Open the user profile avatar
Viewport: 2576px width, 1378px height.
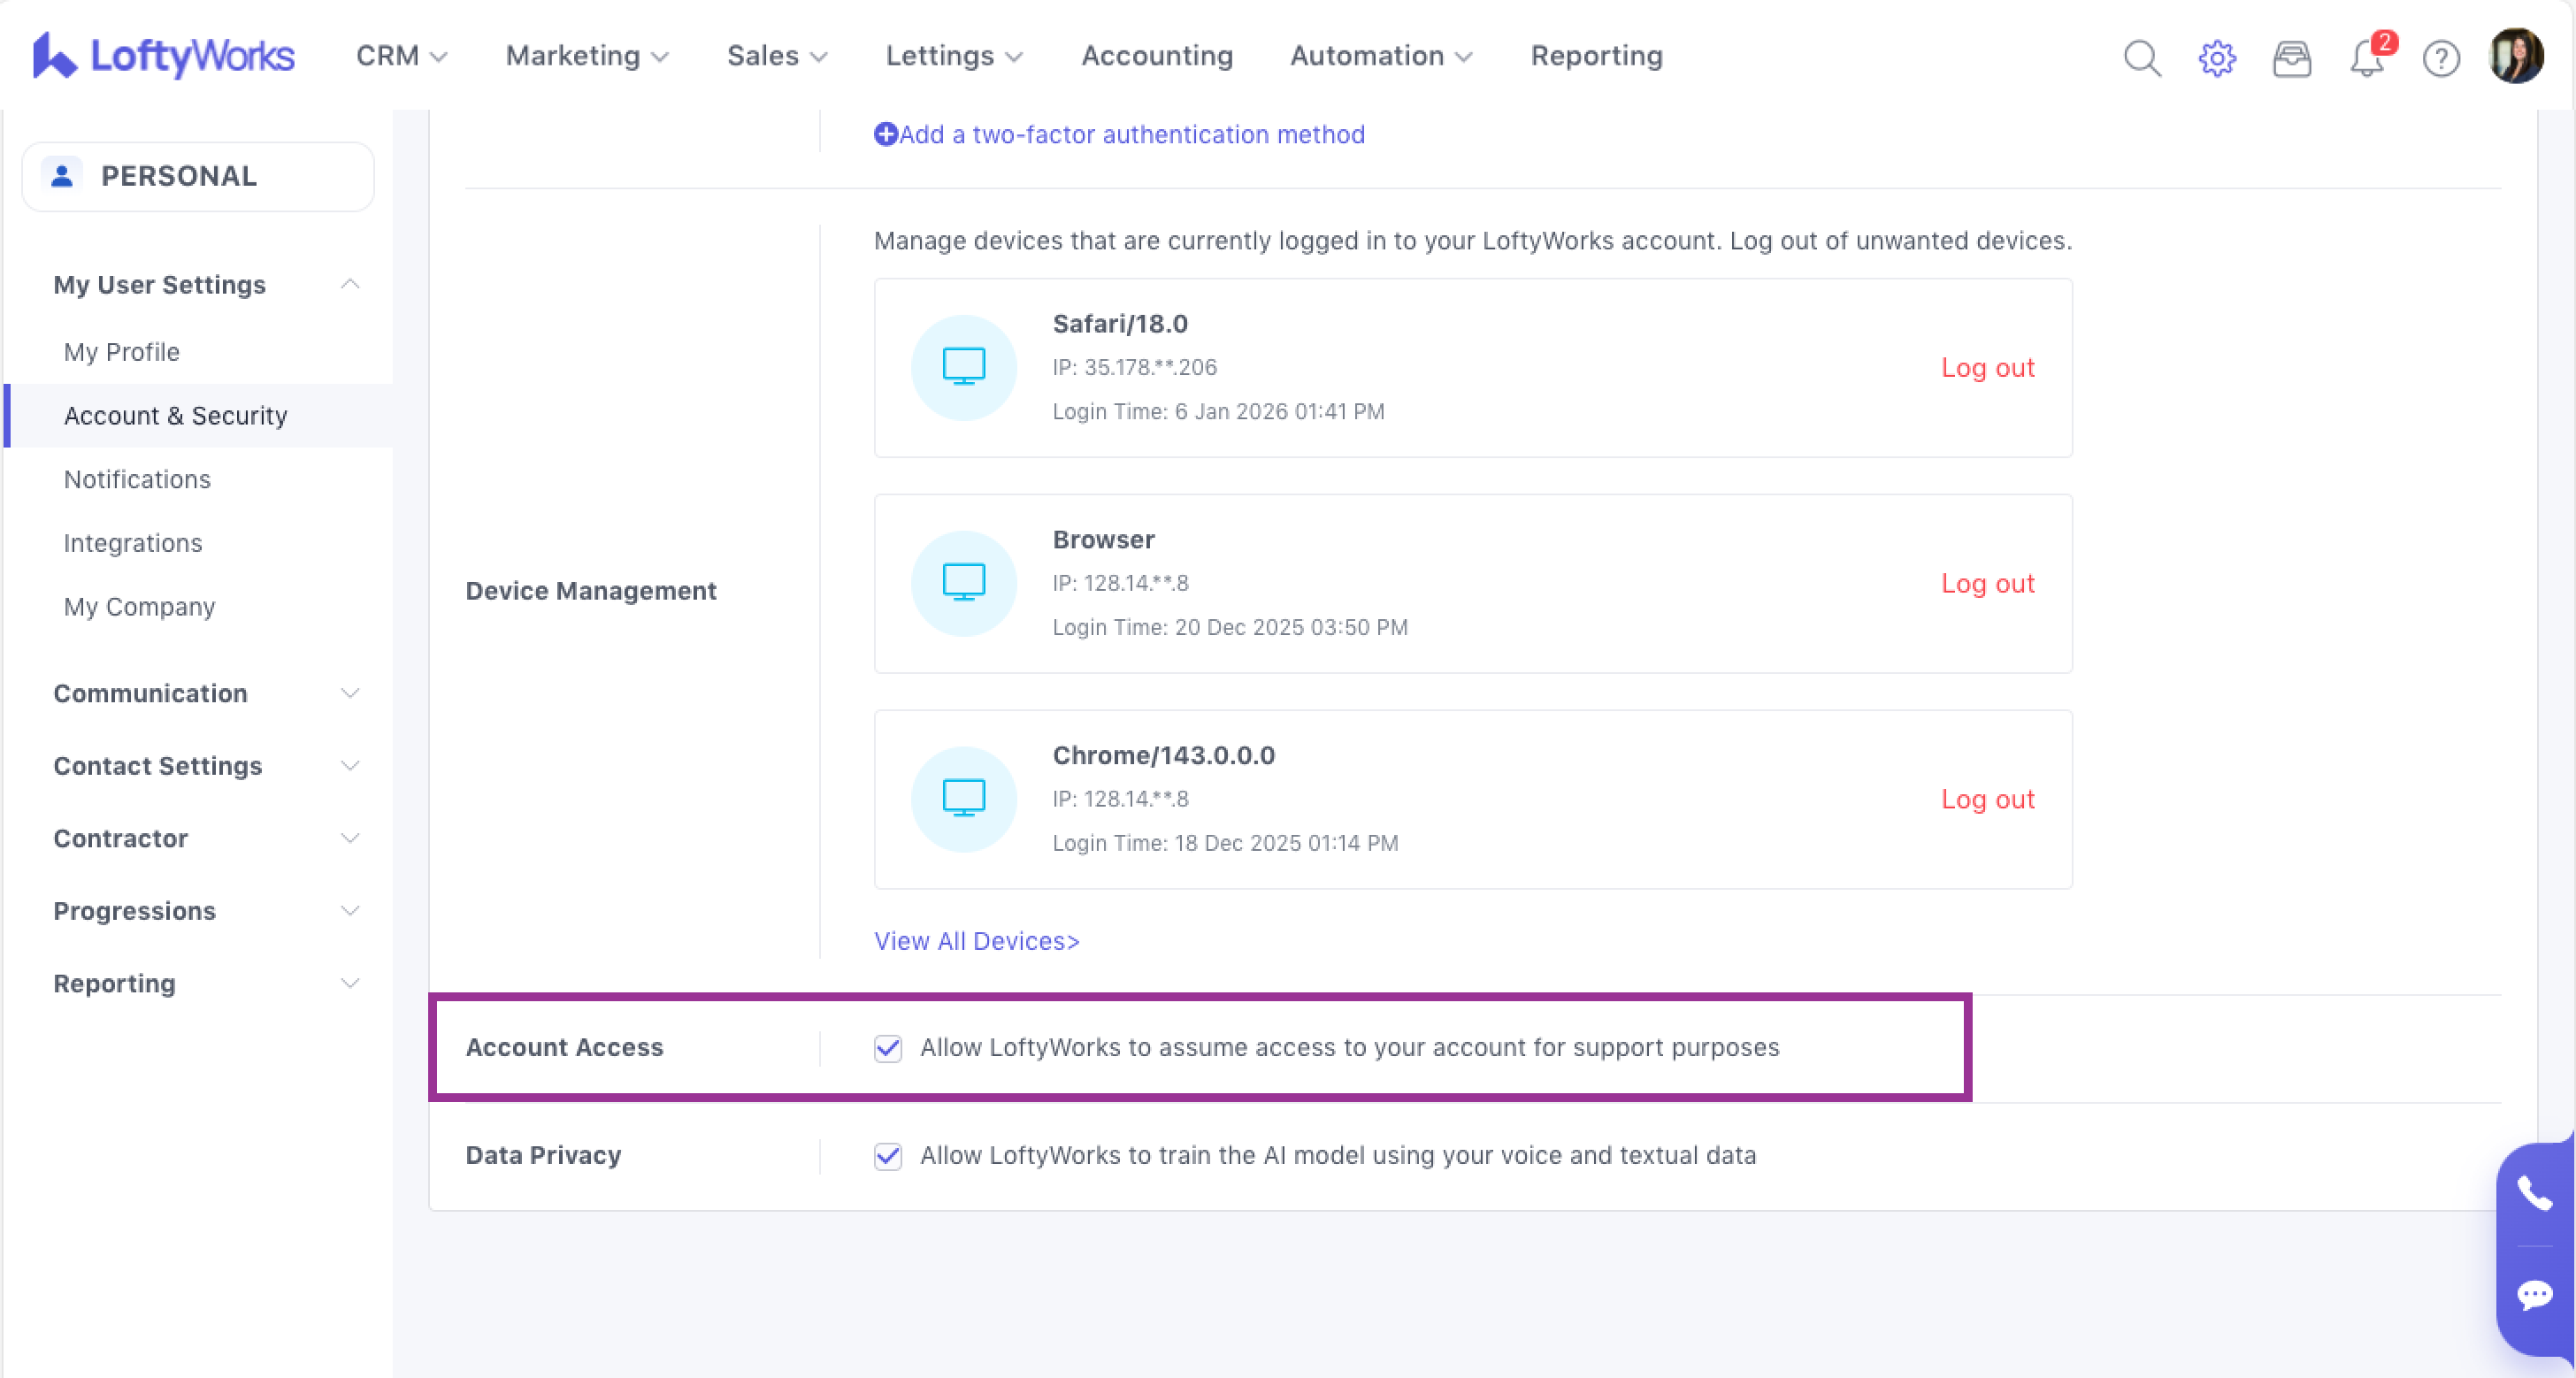(x=2515, y=56)
